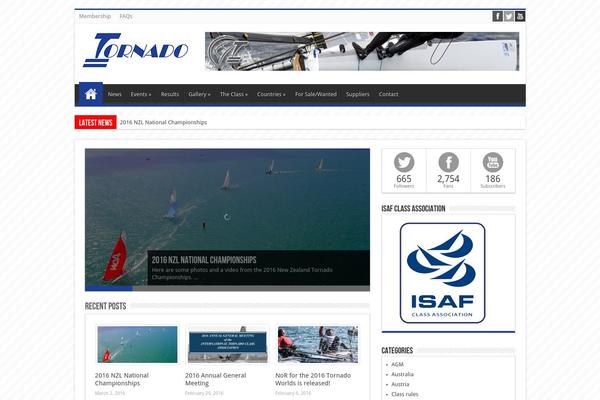Open the FAQs link
This screenshot has height=400, width=600.
pyautogui.click(x=126, y=16)
